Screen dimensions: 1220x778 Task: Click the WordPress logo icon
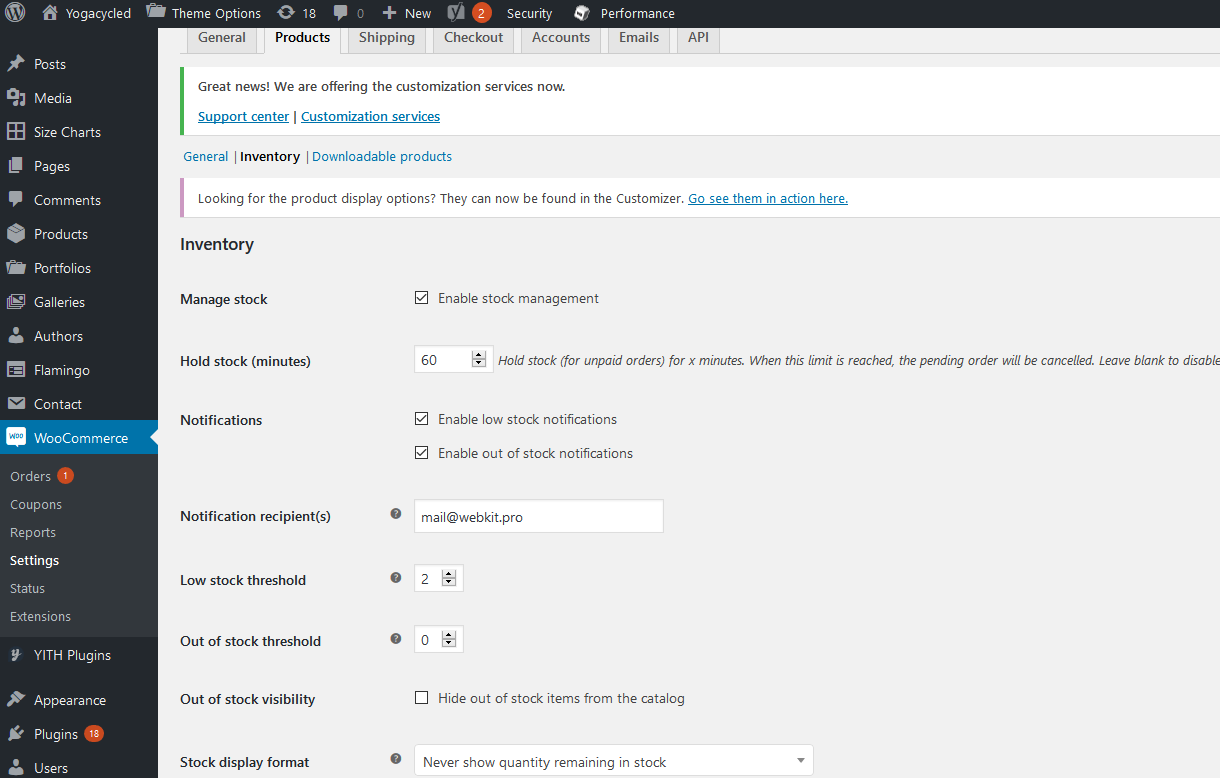tap(15, 13)
